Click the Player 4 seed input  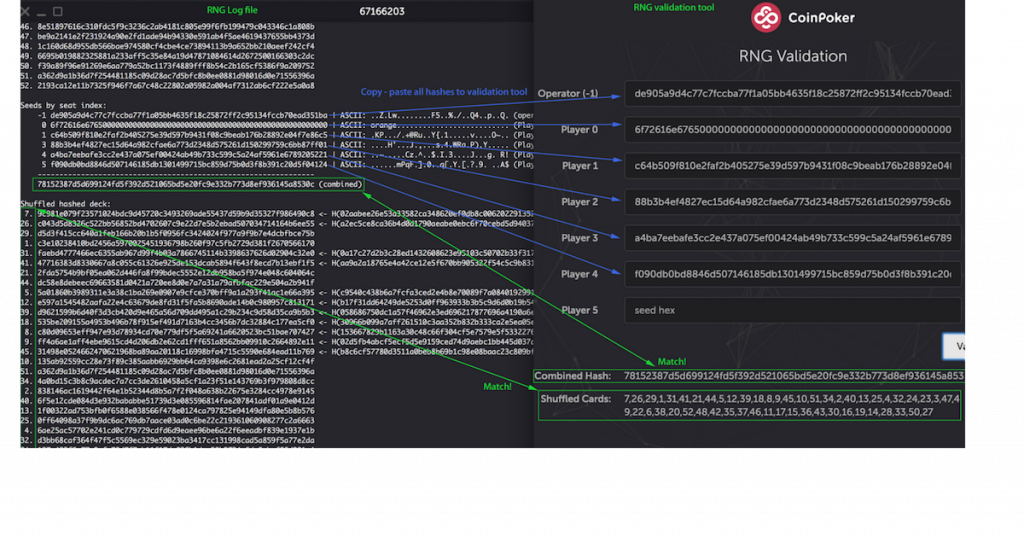click(793, 274)
